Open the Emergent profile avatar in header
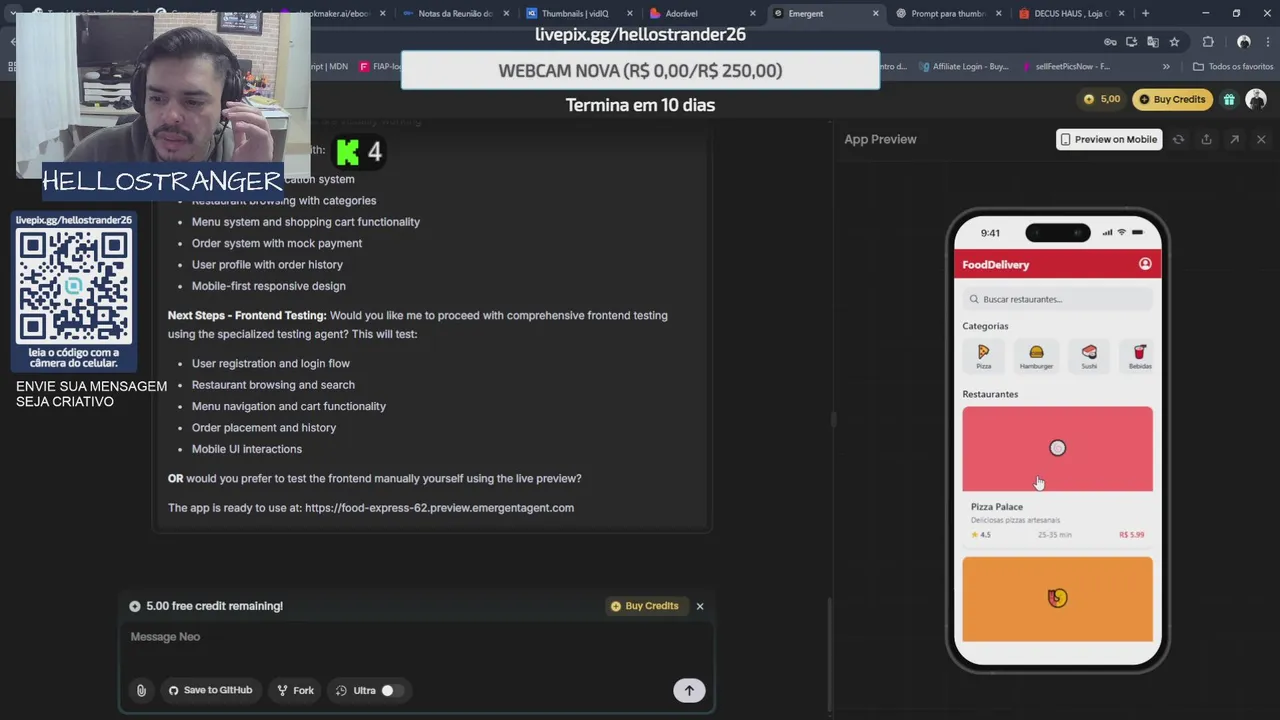1280x720 pixels. [x=1256, y=99]
